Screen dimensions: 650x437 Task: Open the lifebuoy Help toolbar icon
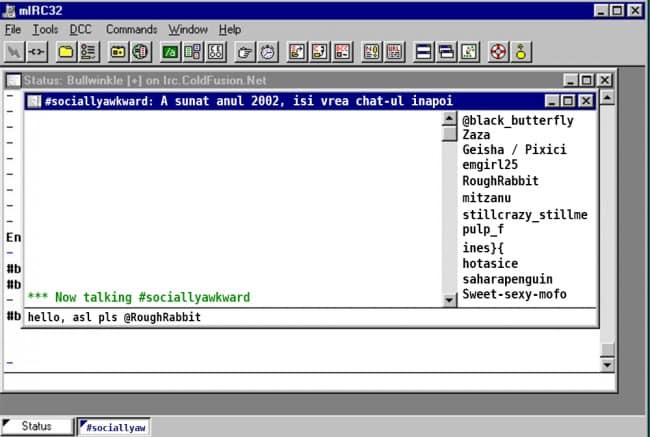pos(498,52)
